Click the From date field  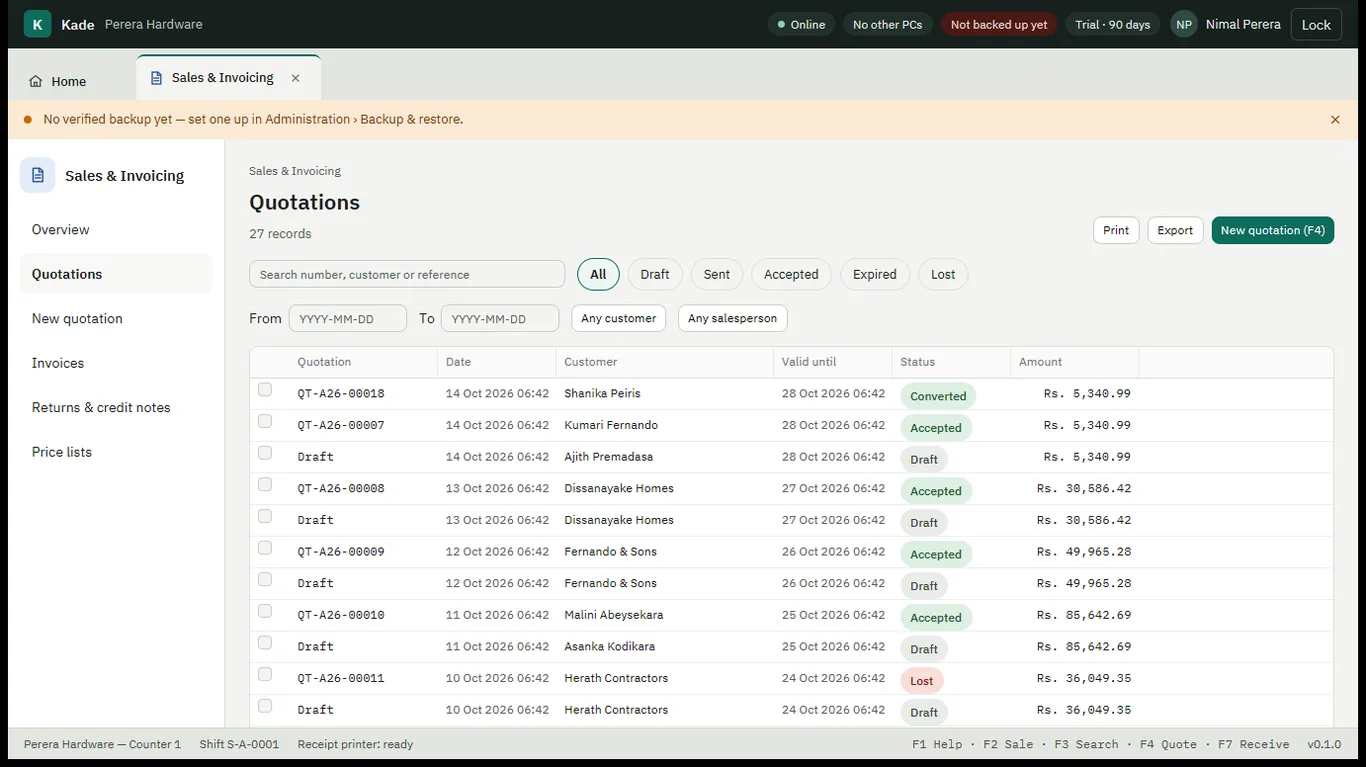(x=348, y=318)
